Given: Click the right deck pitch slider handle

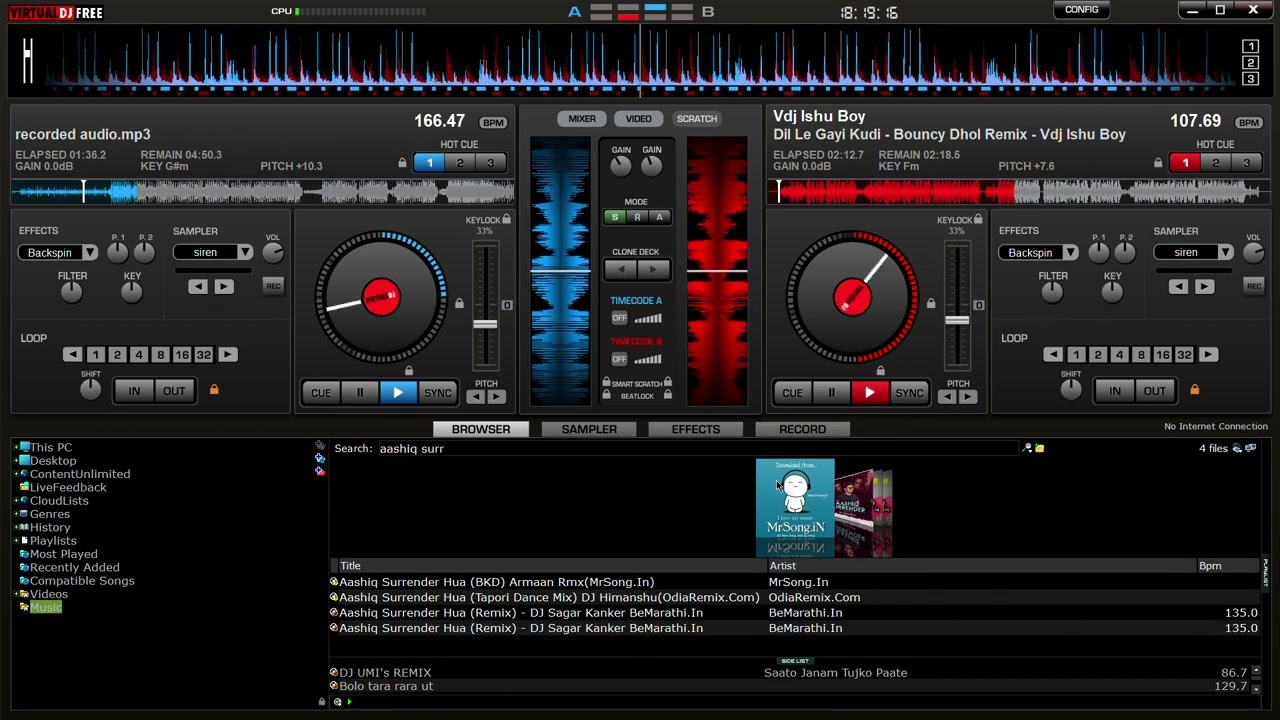Looking at the screenshot, I should [957, 320].
